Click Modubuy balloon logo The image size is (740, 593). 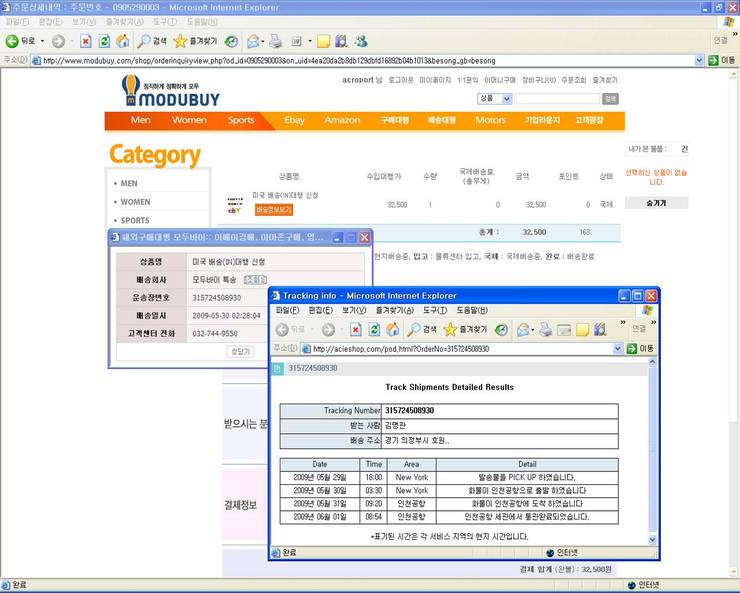pyautogui.click(x=171, y=91)
